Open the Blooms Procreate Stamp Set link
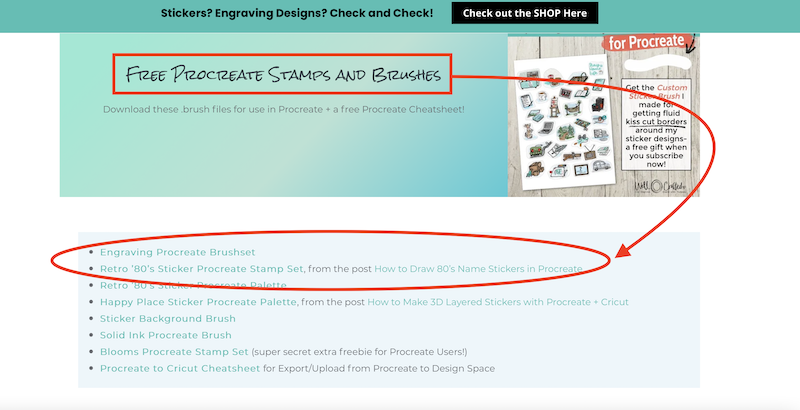This screenshot has width=800, height=410. coord(174,352)
